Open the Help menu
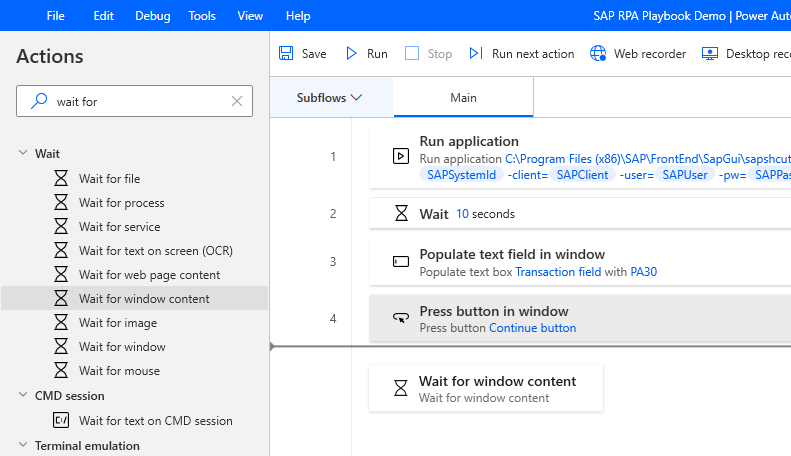Viewport: 791px width, 456px height. [x=298, y=16]
